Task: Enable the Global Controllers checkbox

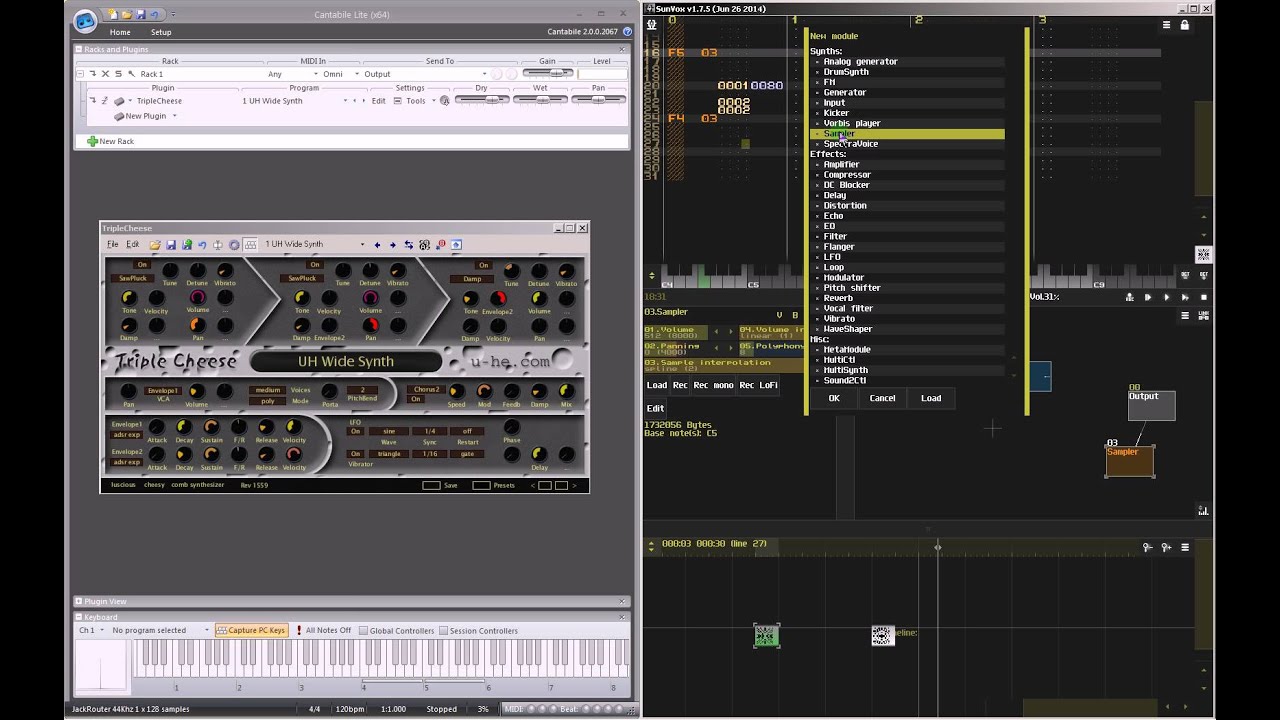Action: (363, 631)
